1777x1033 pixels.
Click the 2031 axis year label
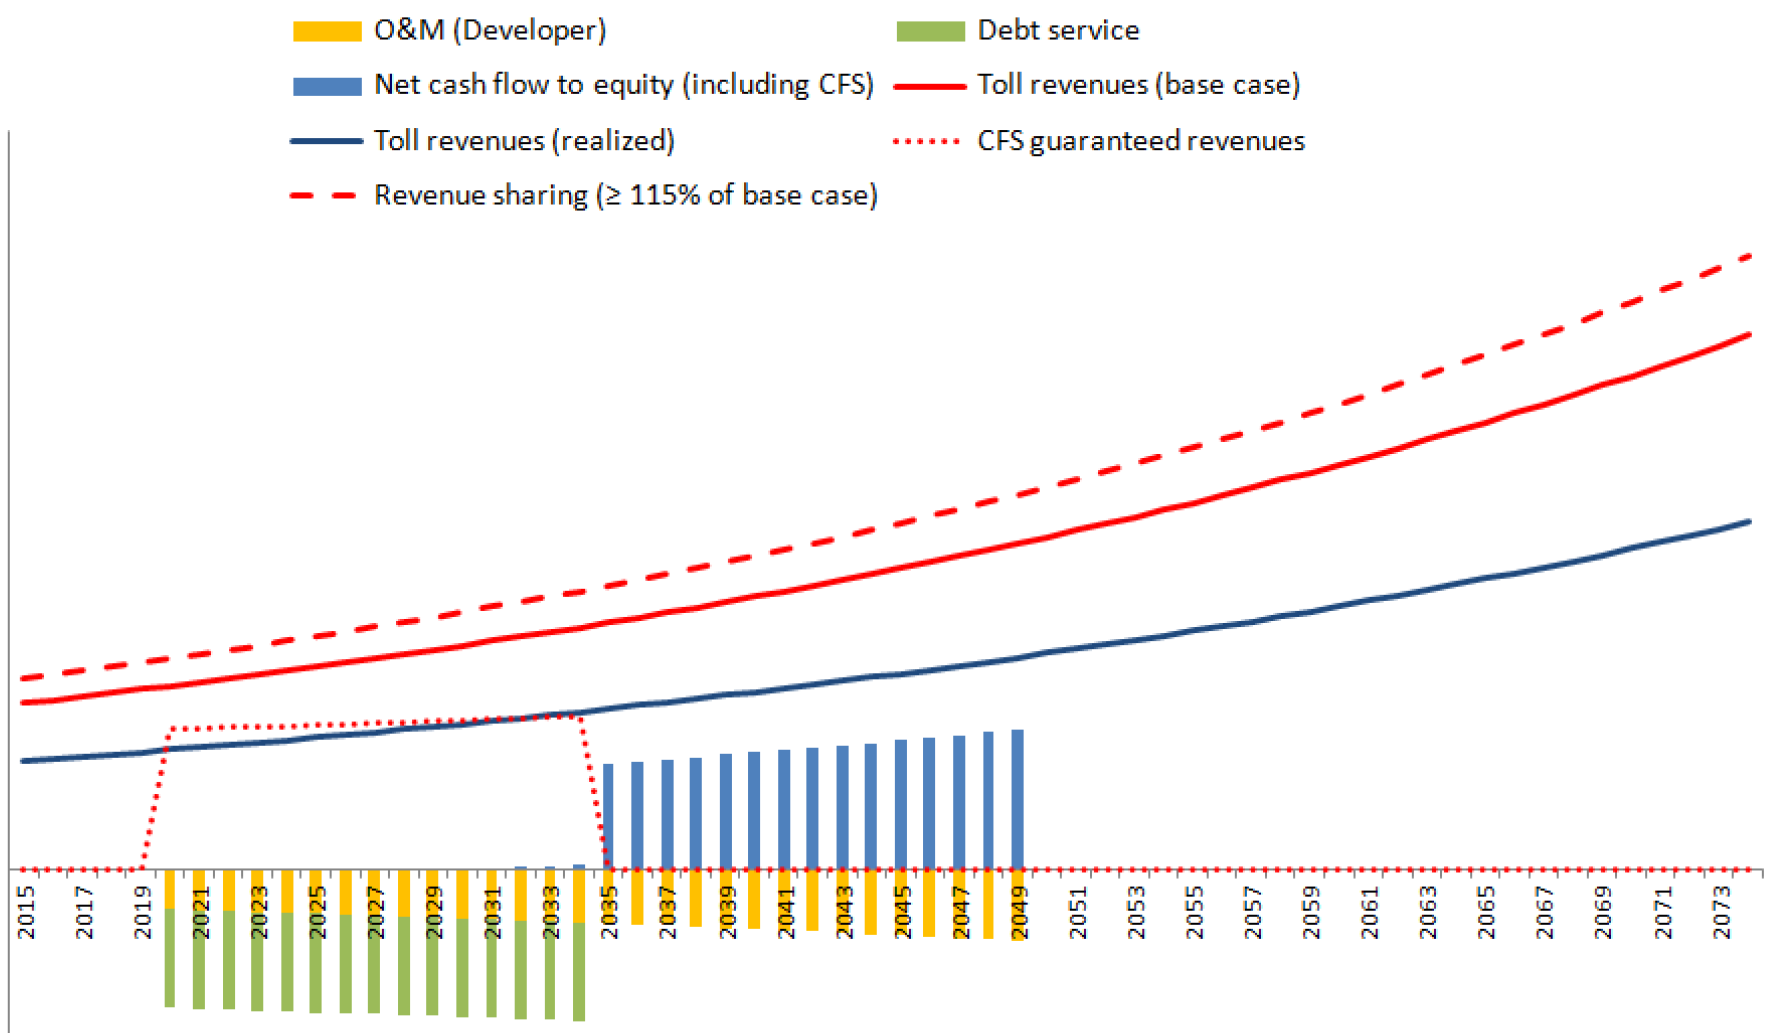(x=493, y=913)
